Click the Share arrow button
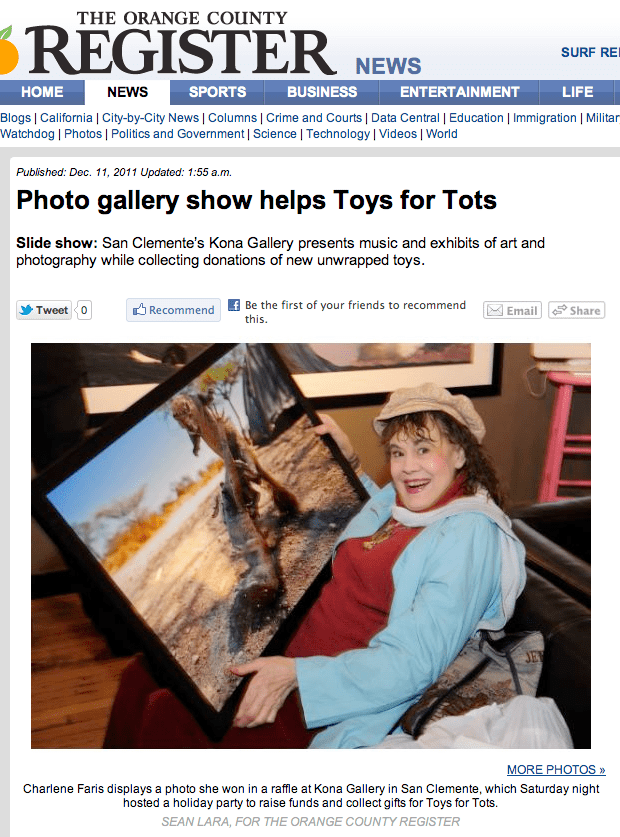 (x=576, y=310)
